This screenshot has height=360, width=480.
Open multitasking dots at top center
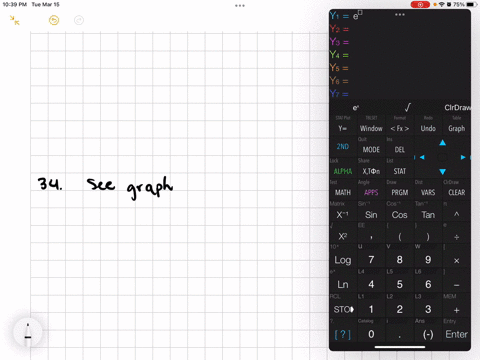(x=240, y=6)
